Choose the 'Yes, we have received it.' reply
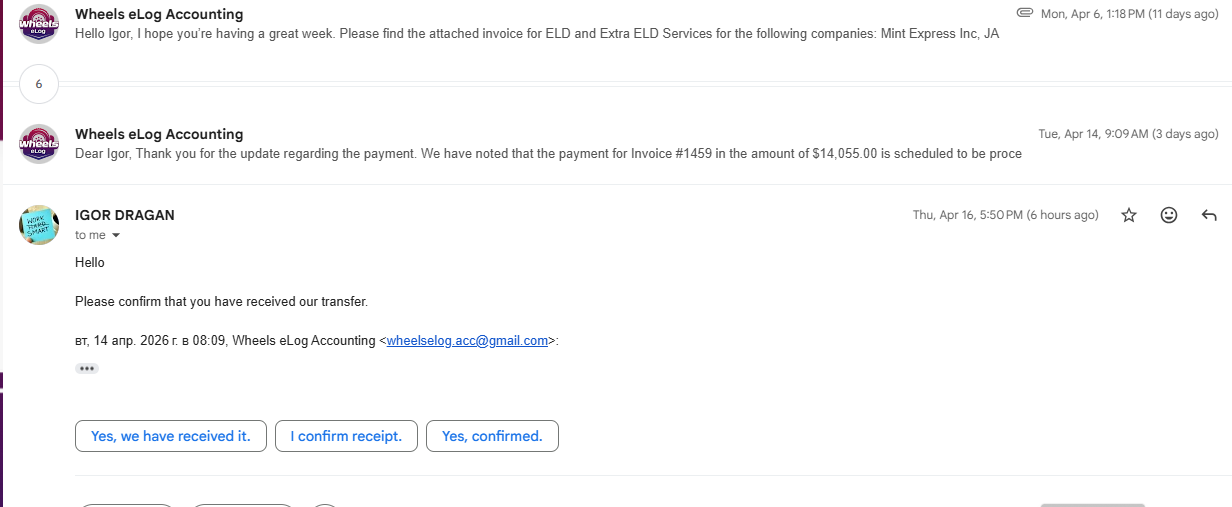 (x=170, y=436)
